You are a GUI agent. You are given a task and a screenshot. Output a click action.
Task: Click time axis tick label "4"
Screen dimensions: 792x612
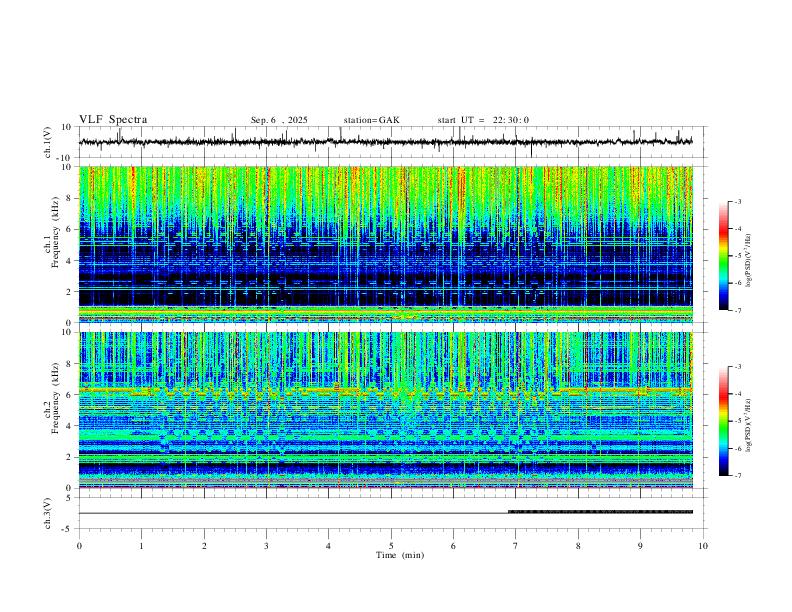pyautogui.click(x=328, y=546)
